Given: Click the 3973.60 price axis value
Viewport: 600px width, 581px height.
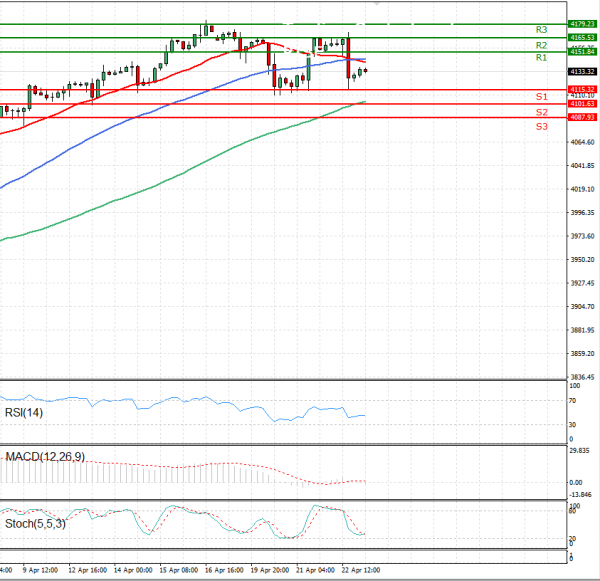Looking at the screenshot, I should coord(582,236).
